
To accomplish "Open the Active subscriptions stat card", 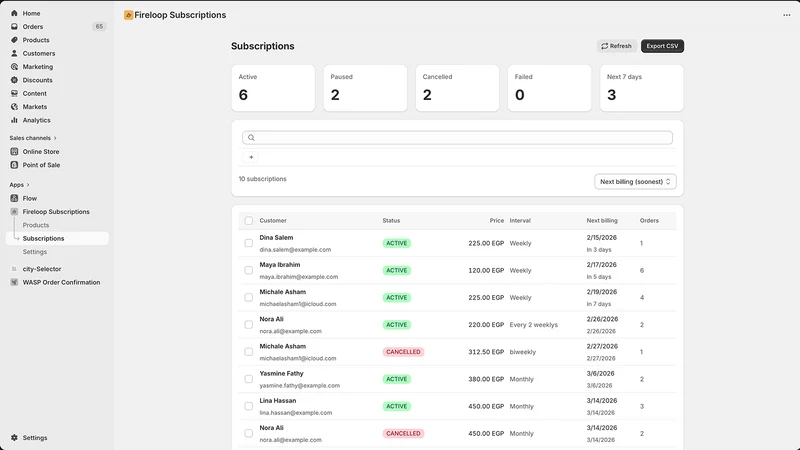I will 273,88.
